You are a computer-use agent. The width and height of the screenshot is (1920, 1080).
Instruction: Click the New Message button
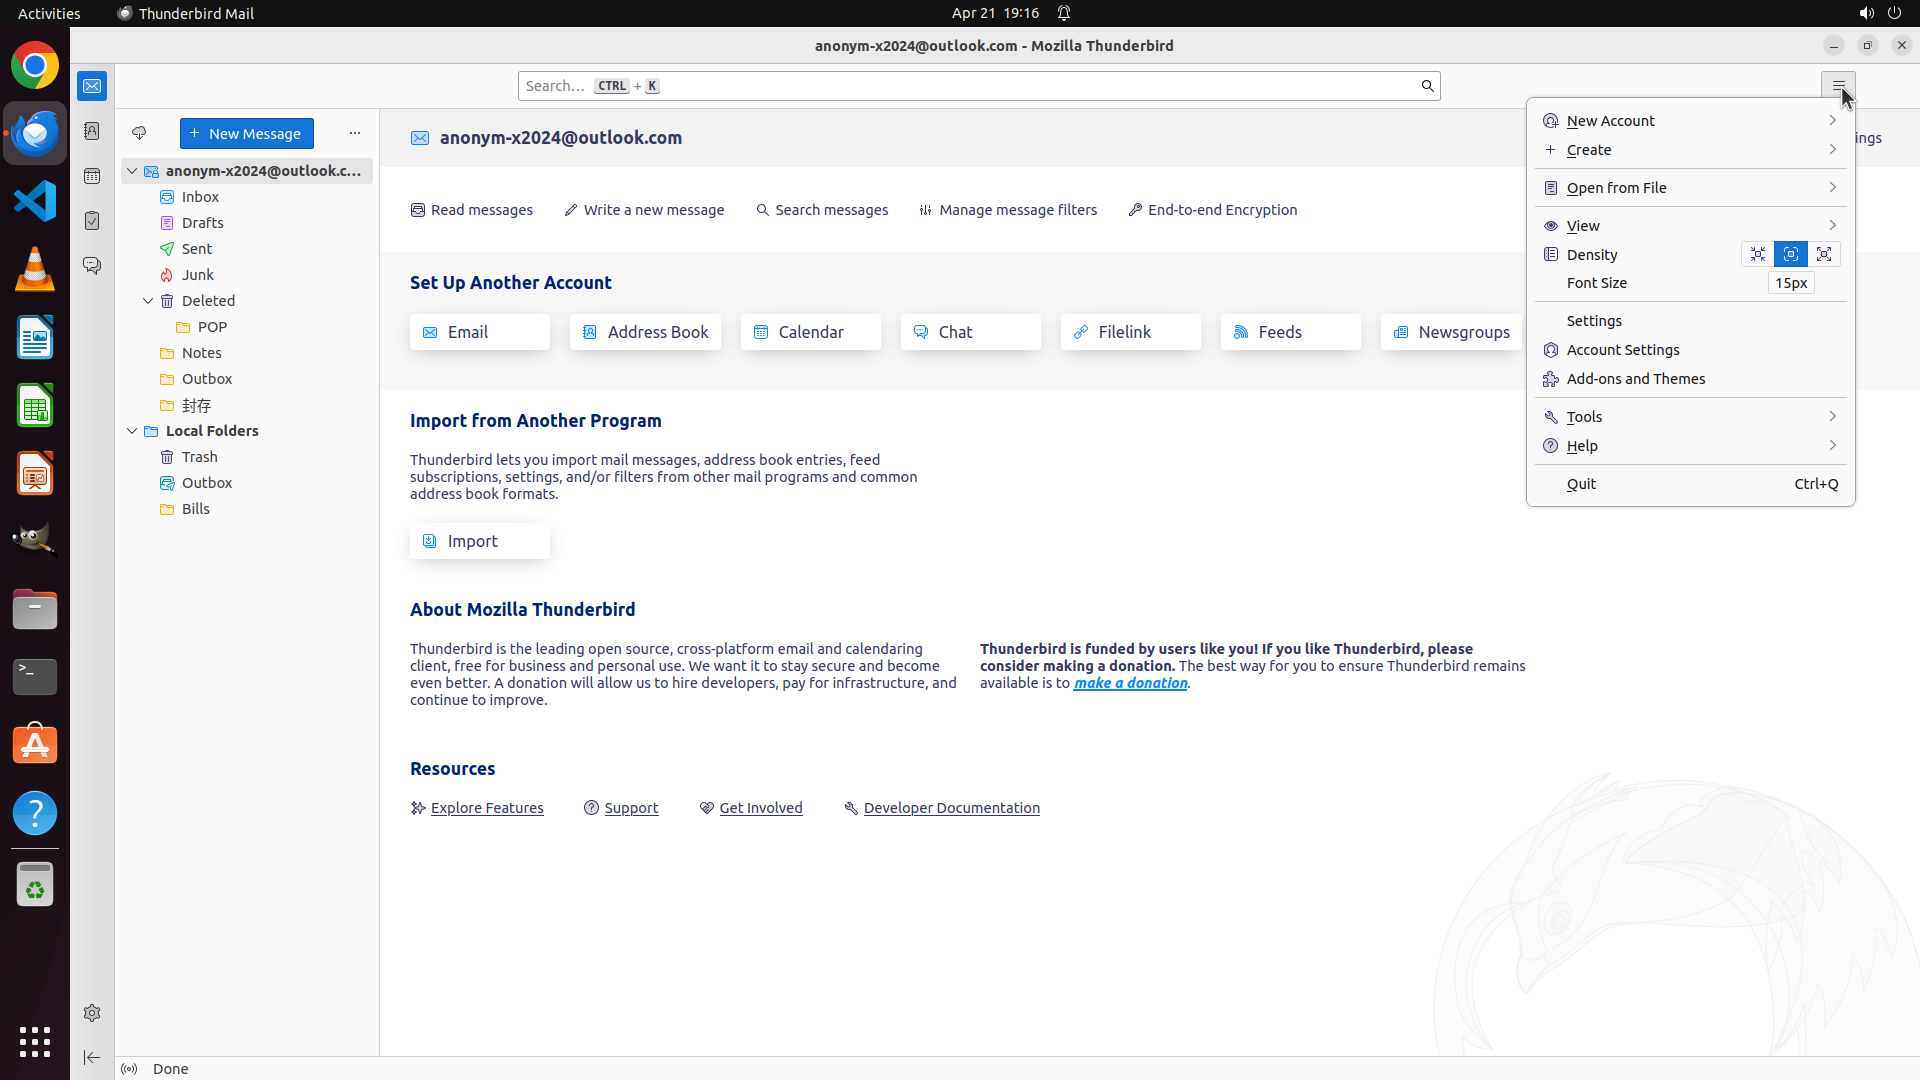(x=246, y=133)
